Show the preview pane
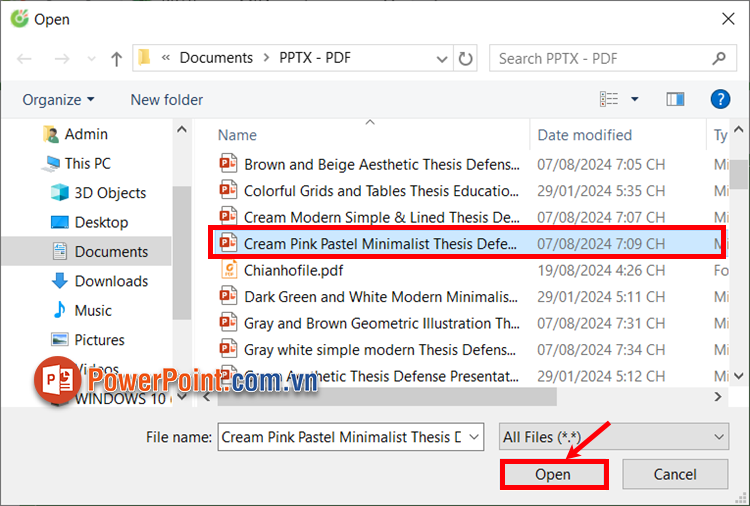750x506 pixels. coord(675,99)
